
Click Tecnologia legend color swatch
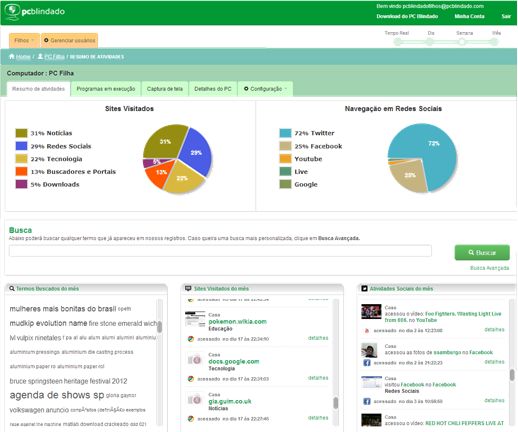click(x=21, y=159)
